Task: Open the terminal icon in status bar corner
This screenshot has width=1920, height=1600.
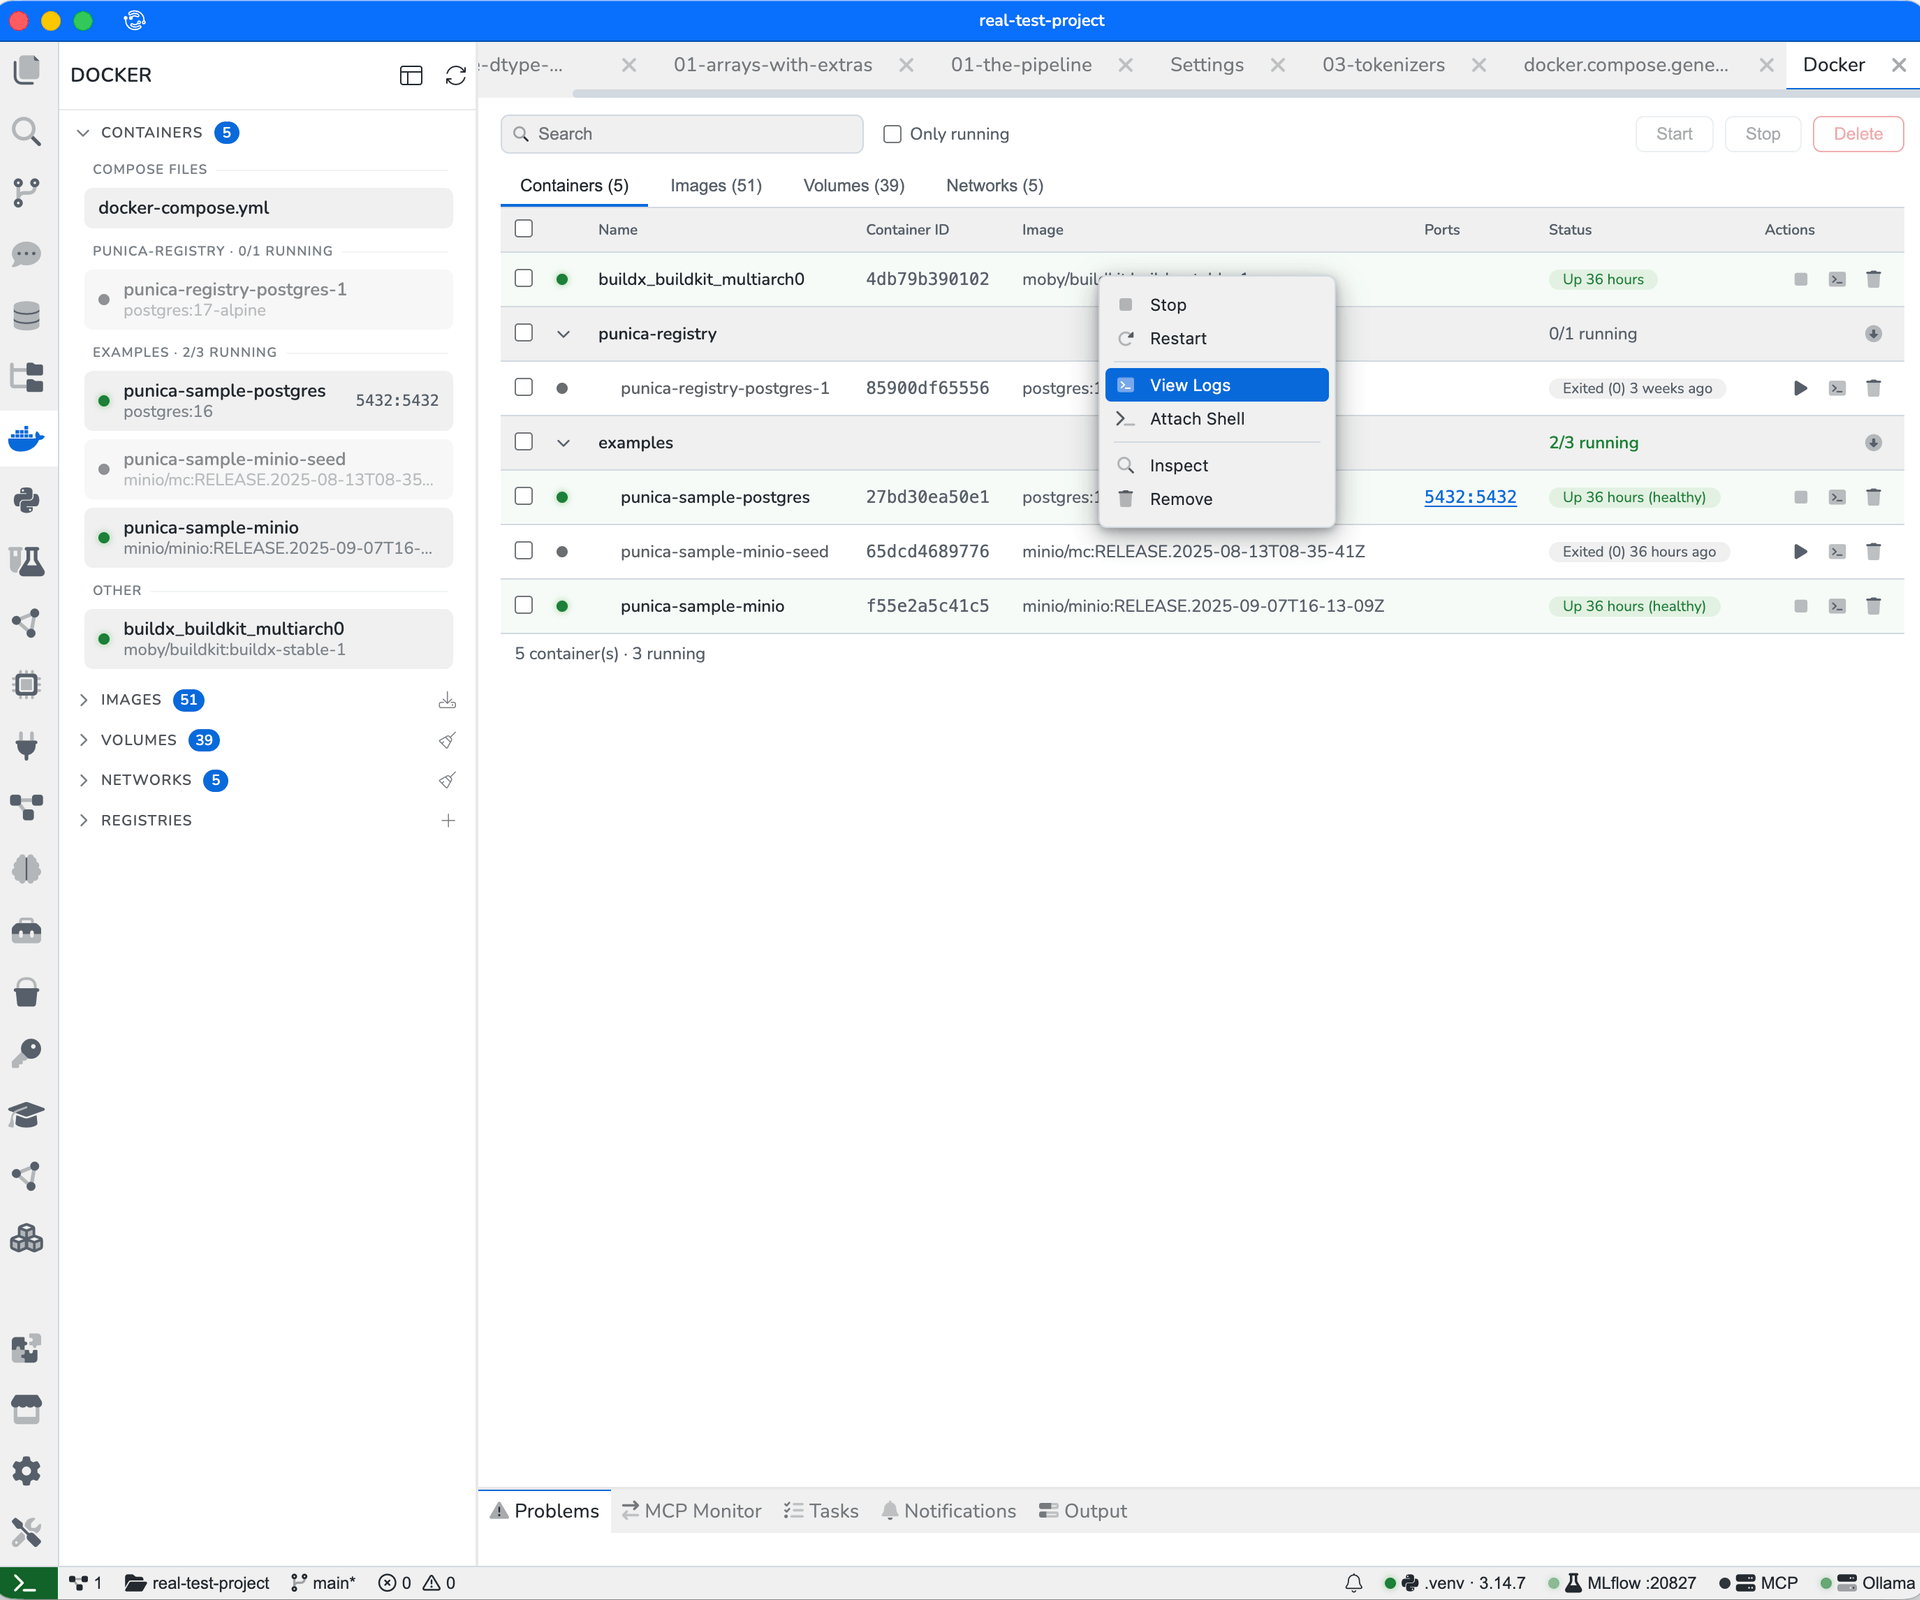Action: pyautogui.click(x=28, y=1583)
